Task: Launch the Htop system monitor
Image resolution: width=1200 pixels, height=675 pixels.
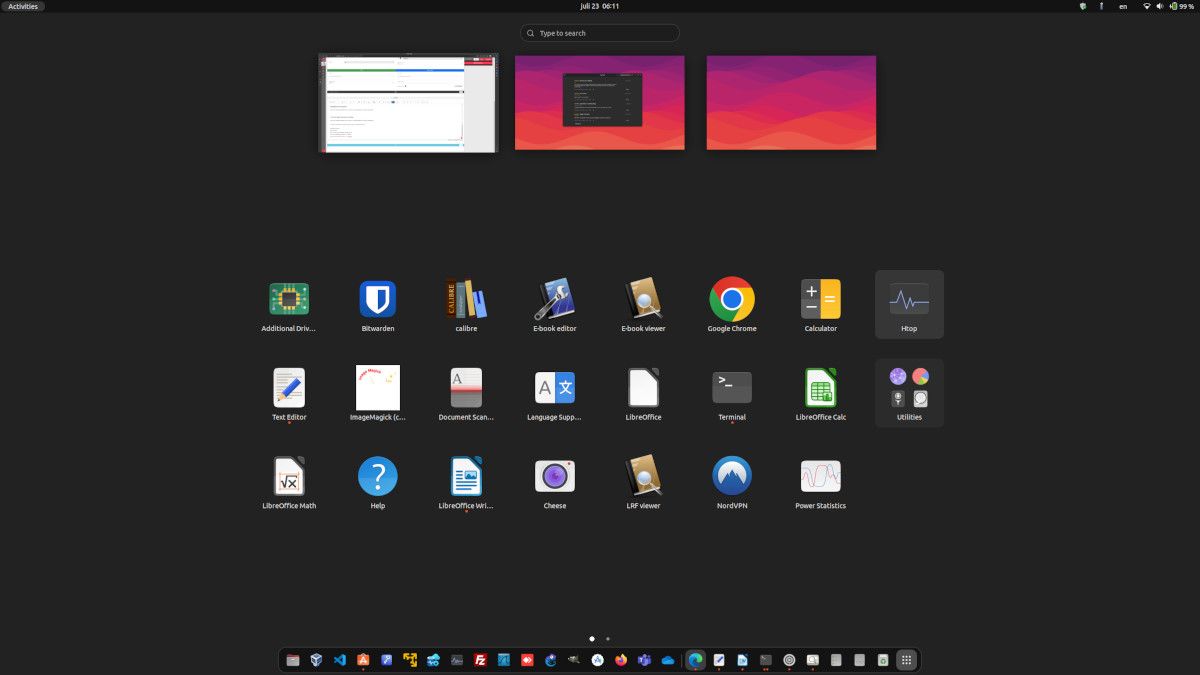Action: coord(908,297)
